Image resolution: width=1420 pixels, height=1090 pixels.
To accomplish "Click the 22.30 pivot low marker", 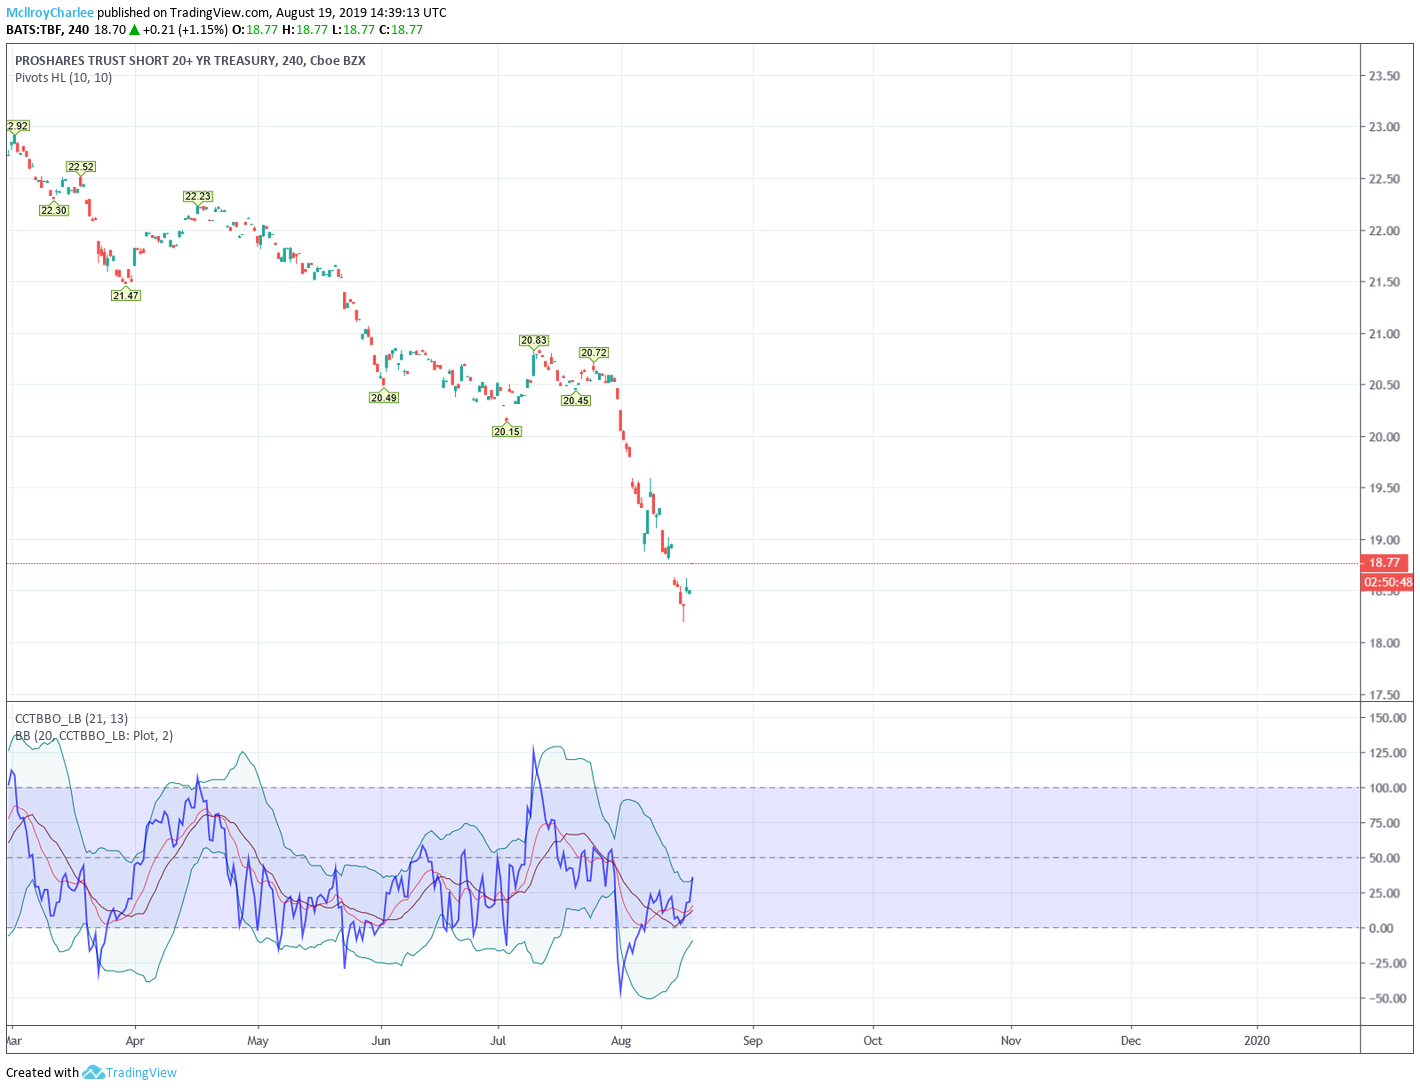I will (x=54, y=210).
